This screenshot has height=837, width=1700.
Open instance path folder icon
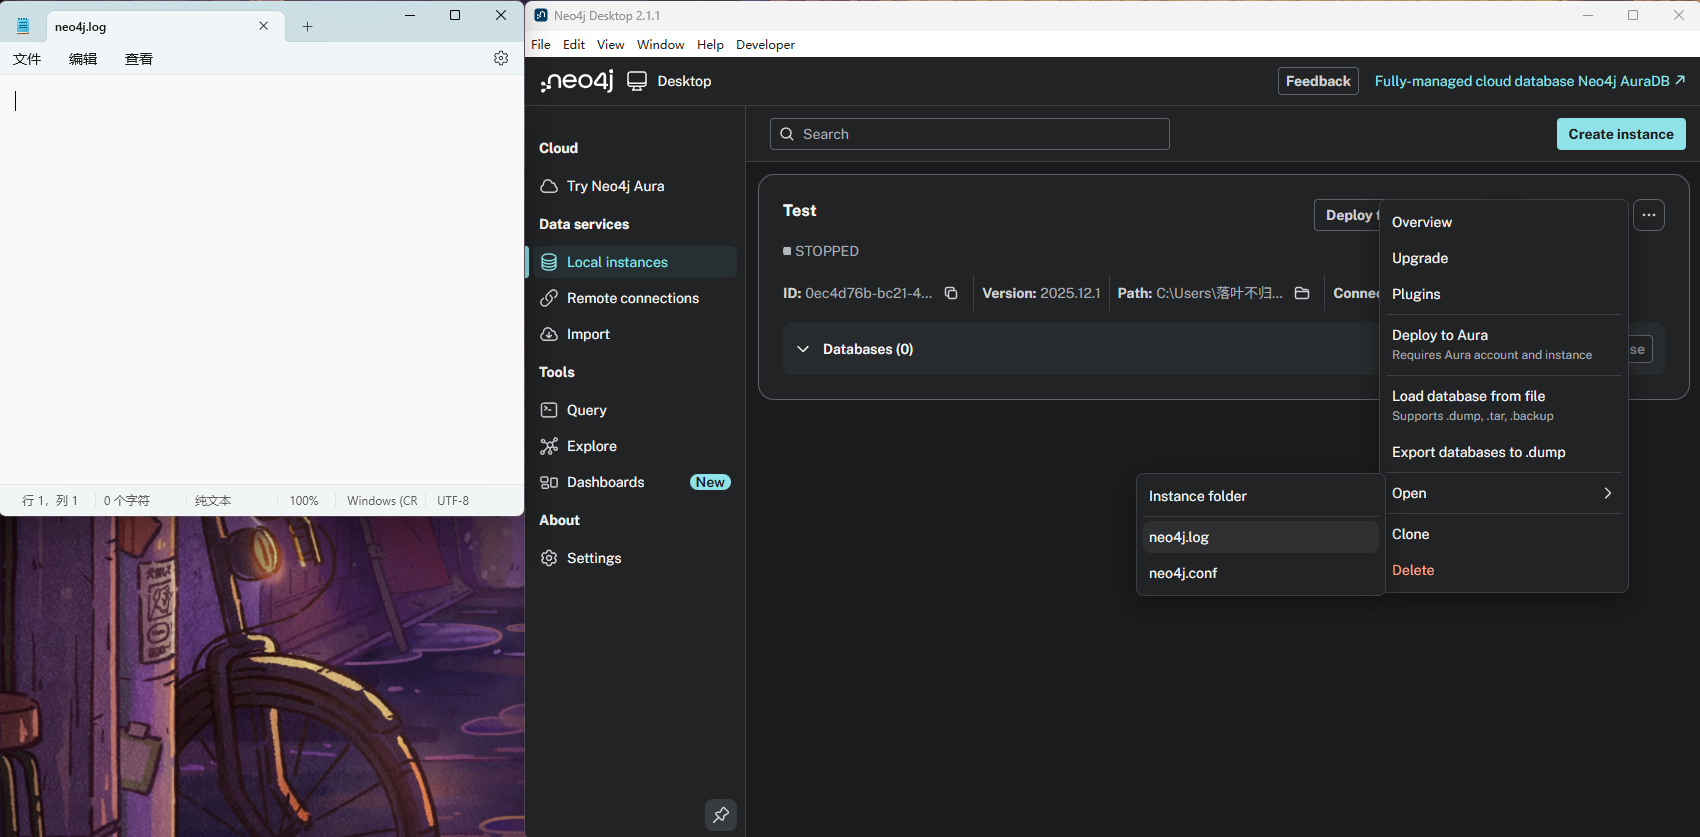point(1302,293)
